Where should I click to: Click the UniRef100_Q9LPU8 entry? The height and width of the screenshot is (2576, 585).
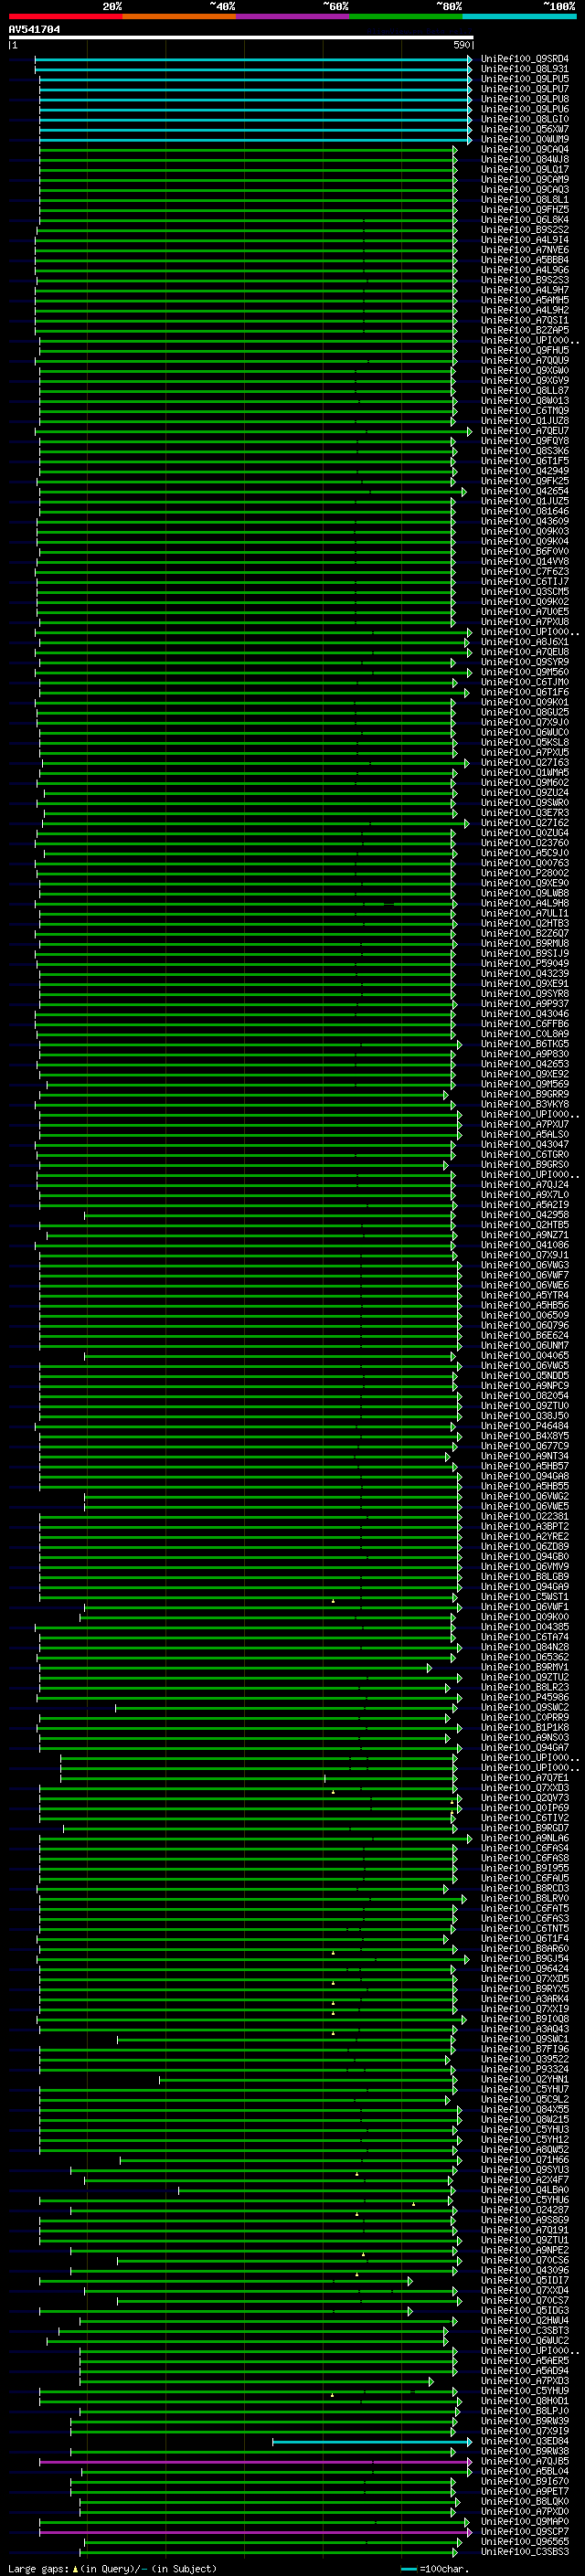tap(524, 99)
